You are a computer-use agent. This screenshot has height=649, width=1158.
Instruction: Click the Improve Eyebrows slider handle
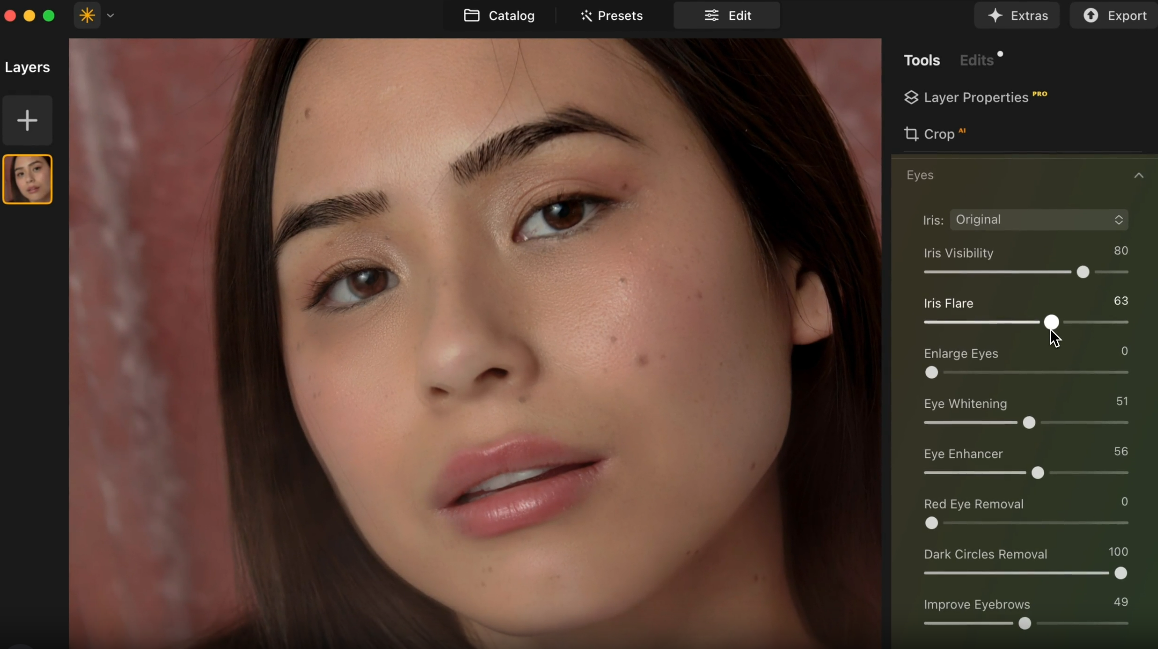pyautogui.click(x=1025, y=624)
